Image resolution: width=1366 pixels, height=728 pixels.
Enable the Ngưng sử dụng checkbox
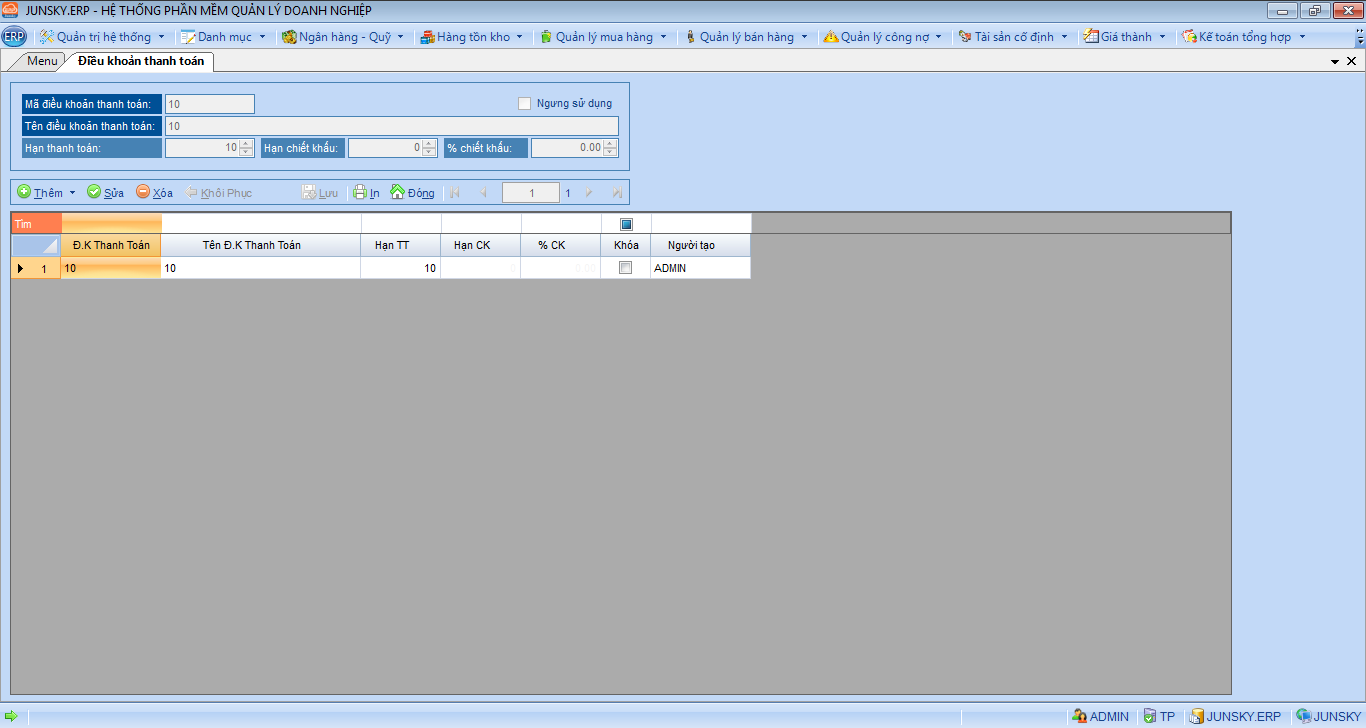pos(524,103)
